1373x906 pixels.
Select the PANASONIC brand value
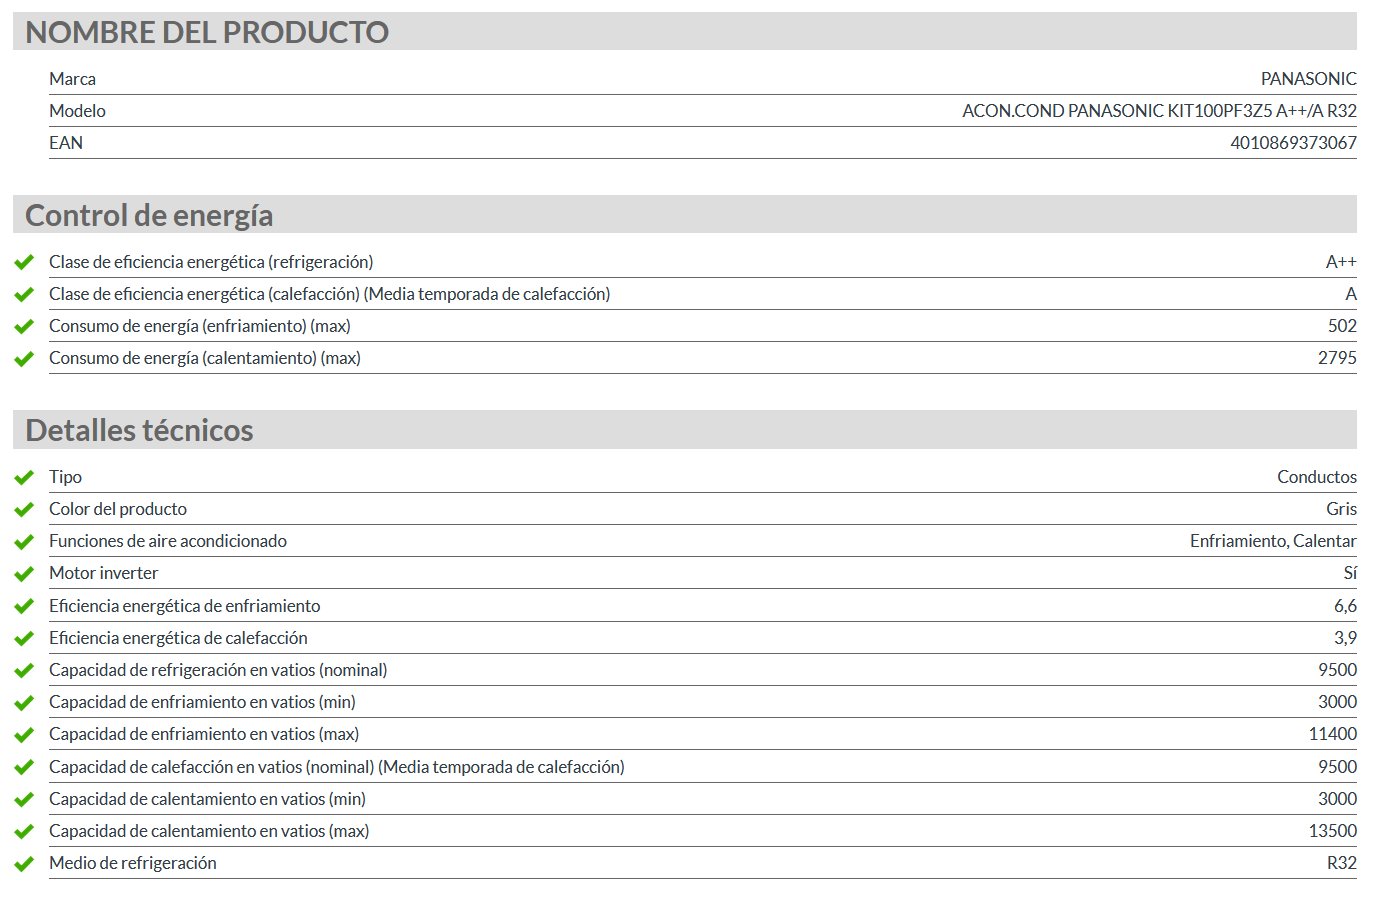[x=1308, y=79]
